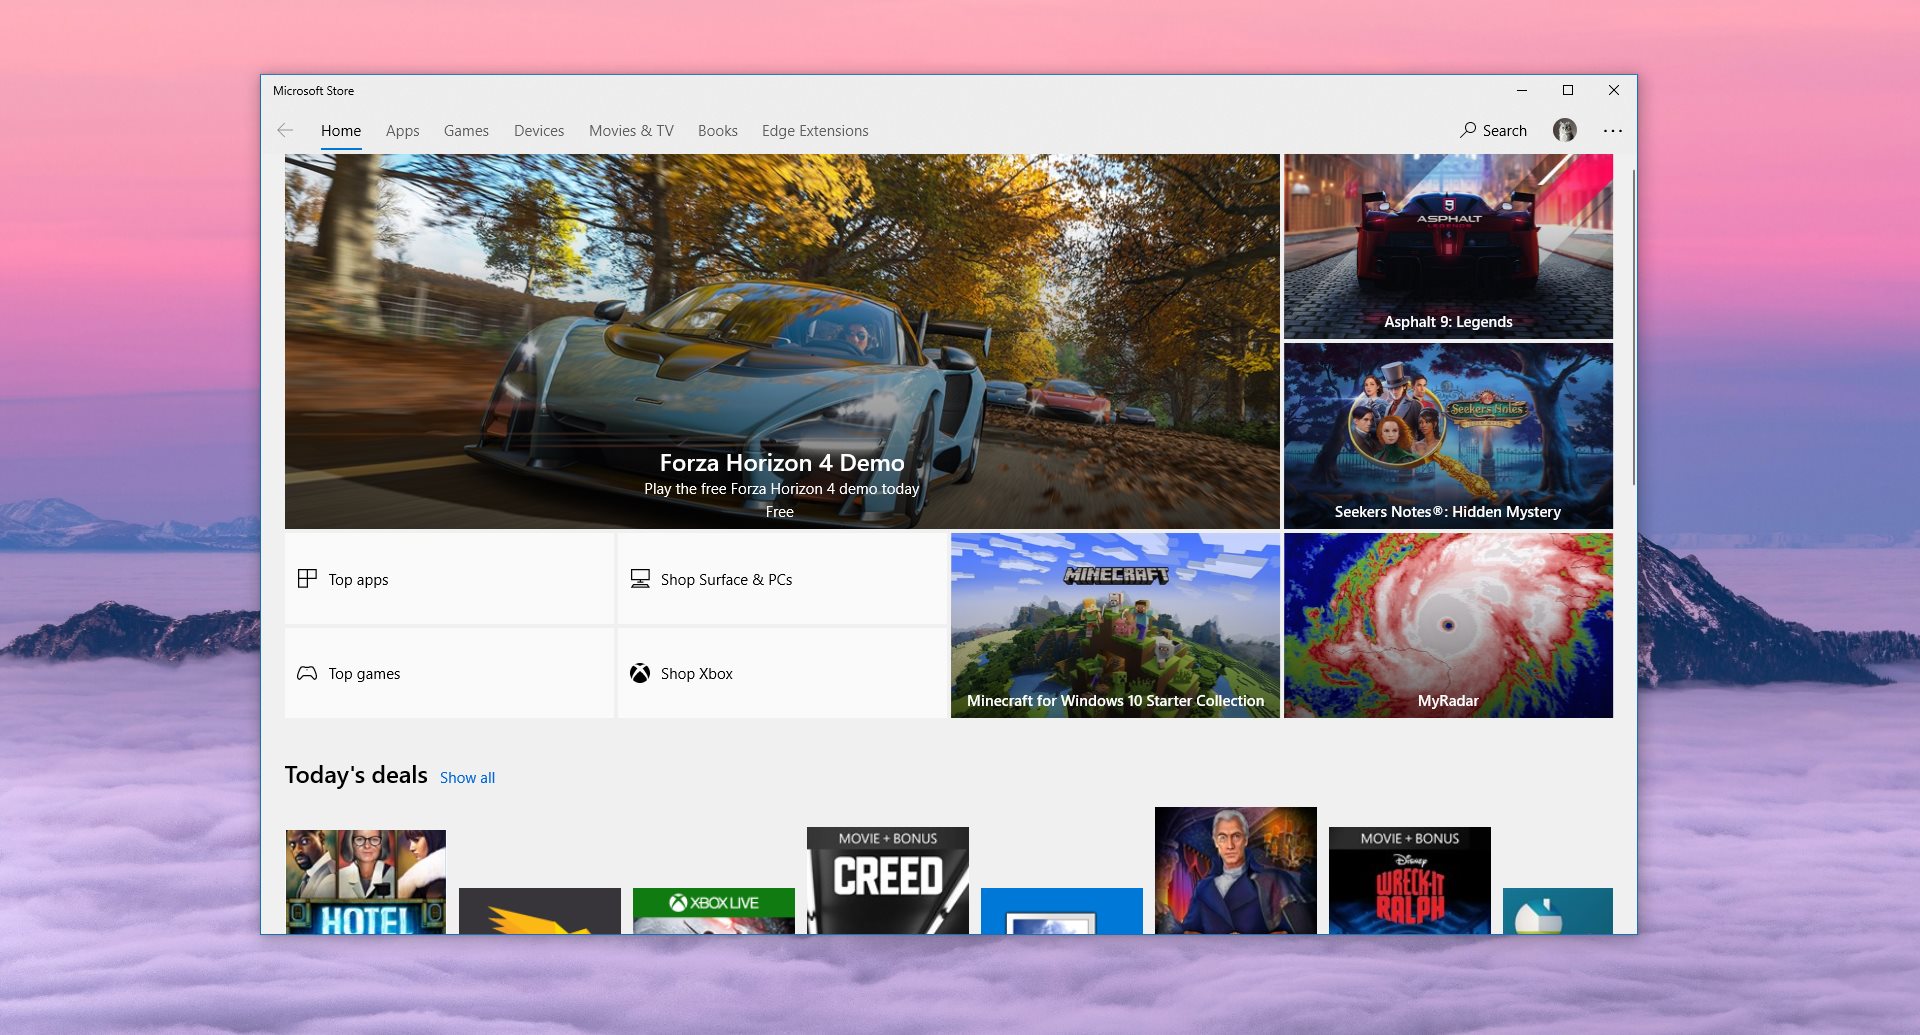Open the Seekers Notes: Hidden Mystery tile

coord(1448,436)
